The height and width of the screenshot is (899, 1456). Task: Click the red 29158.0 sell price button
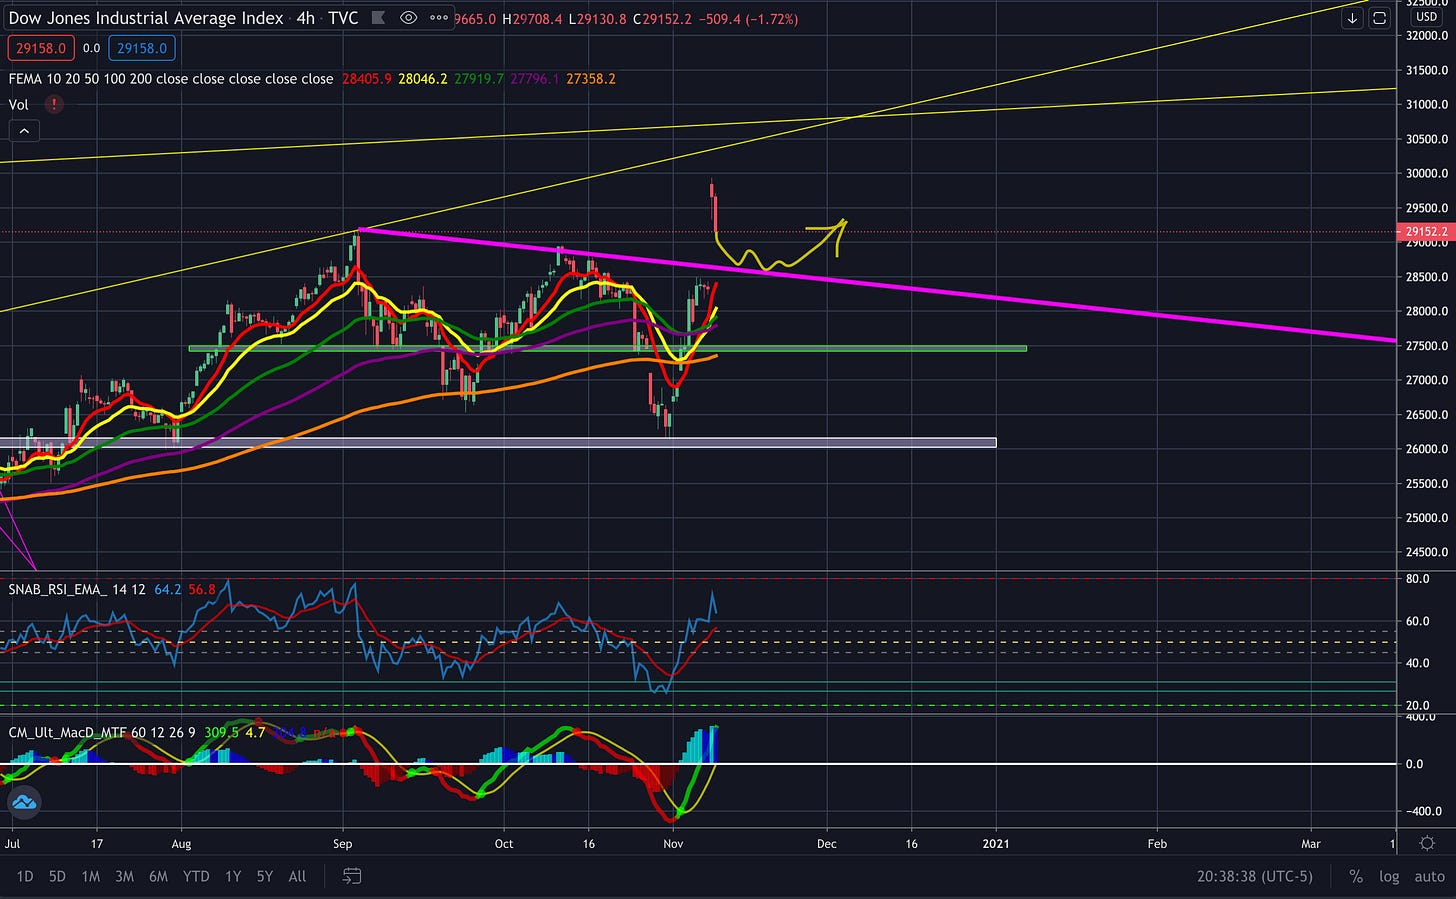coord(40,48)
